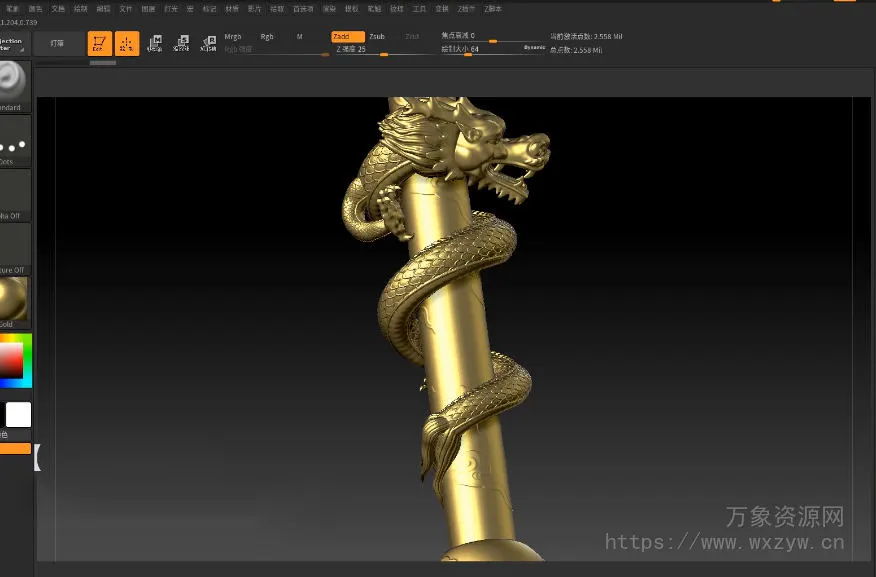
Task: Open the Gold material picker
Action: point(13,300)
